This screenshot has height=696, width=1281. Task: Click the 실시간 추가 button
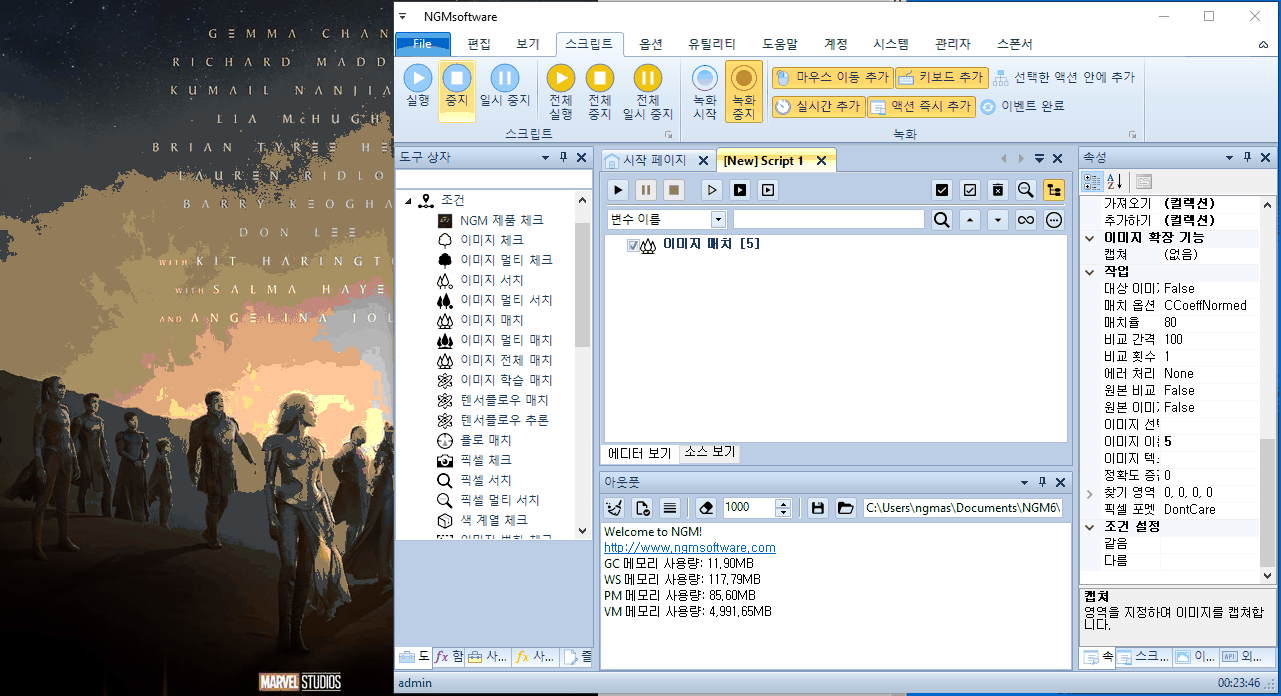click(818, 106)
